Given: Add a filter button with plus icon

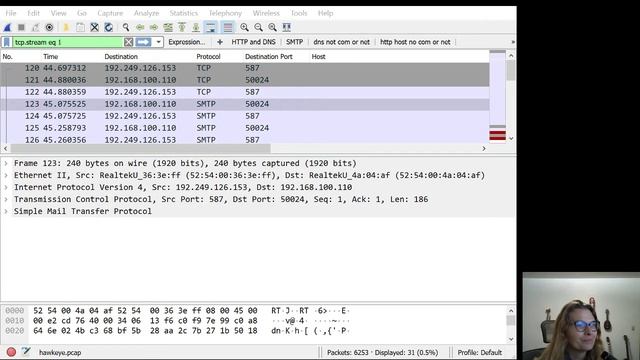Looking at the screenshot, I should click(x=220, y=42).
